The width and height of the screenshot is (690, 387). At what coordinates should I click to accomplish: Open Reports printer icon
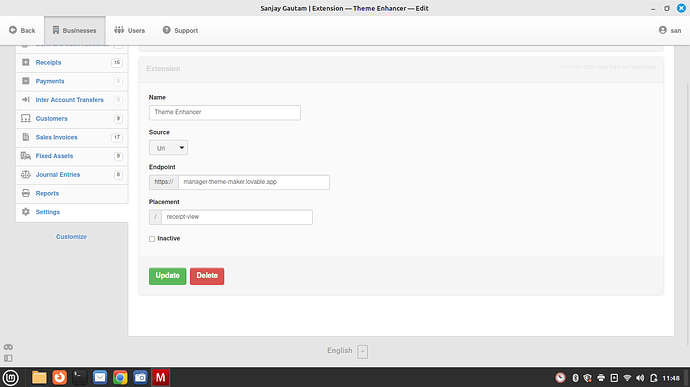[x=26, y=193]
